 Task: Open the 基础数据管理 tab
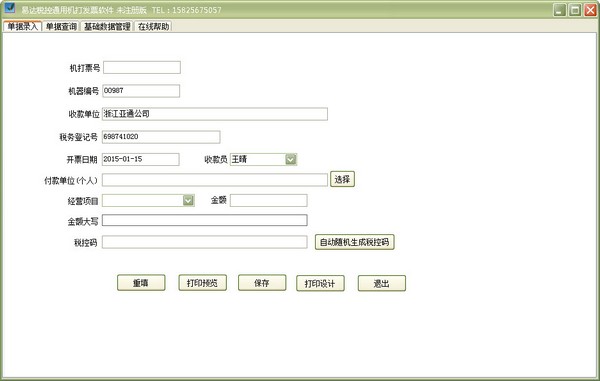pos(107,26)
